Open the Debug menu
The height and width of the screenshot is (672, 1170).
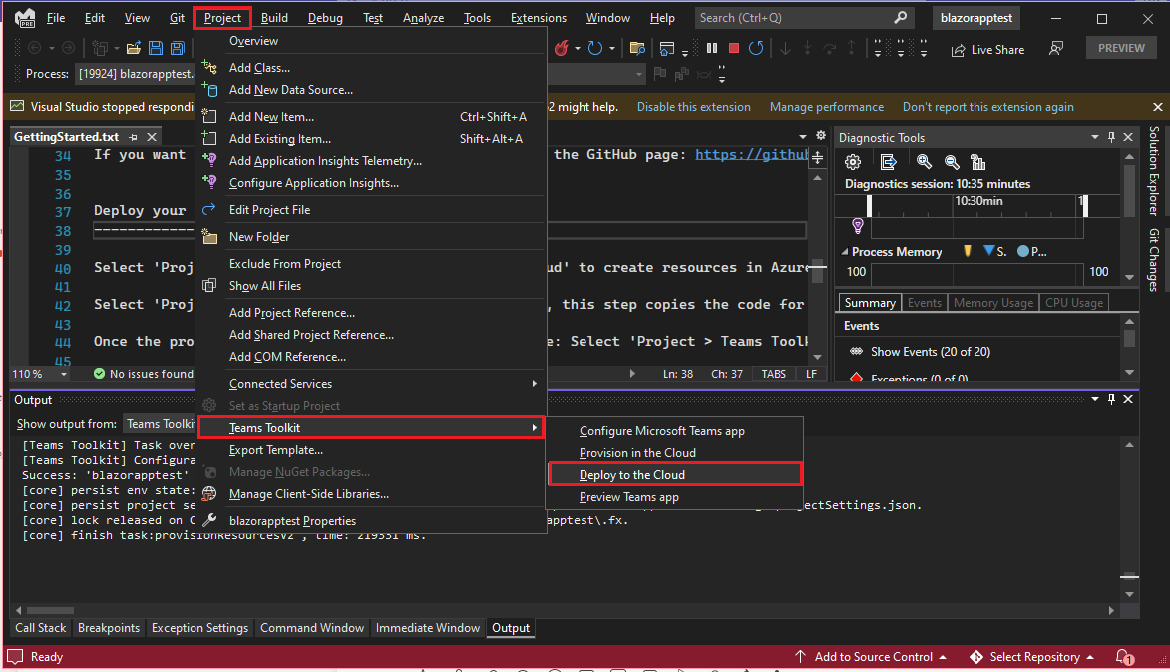325,18
